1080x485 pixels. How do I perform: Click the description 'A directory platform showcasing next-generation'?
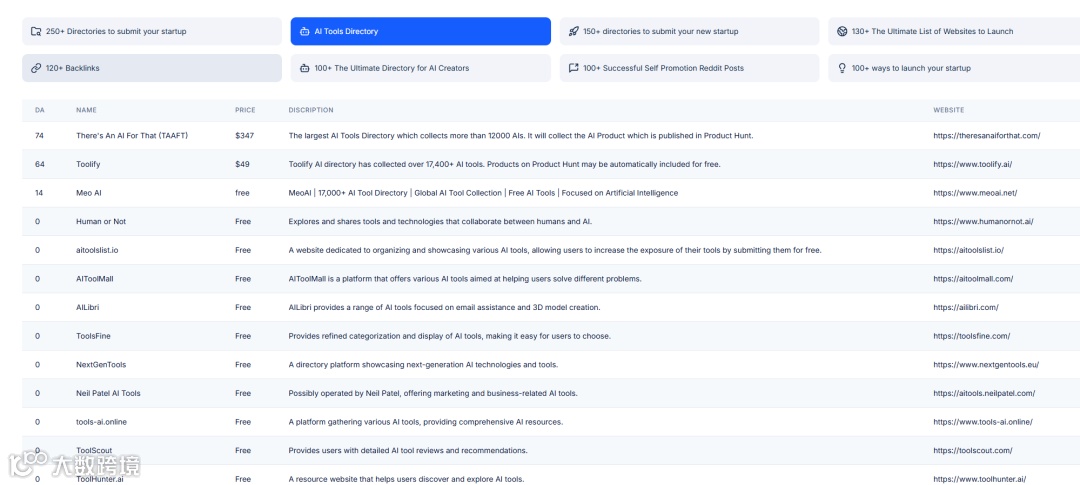point(423,364)
